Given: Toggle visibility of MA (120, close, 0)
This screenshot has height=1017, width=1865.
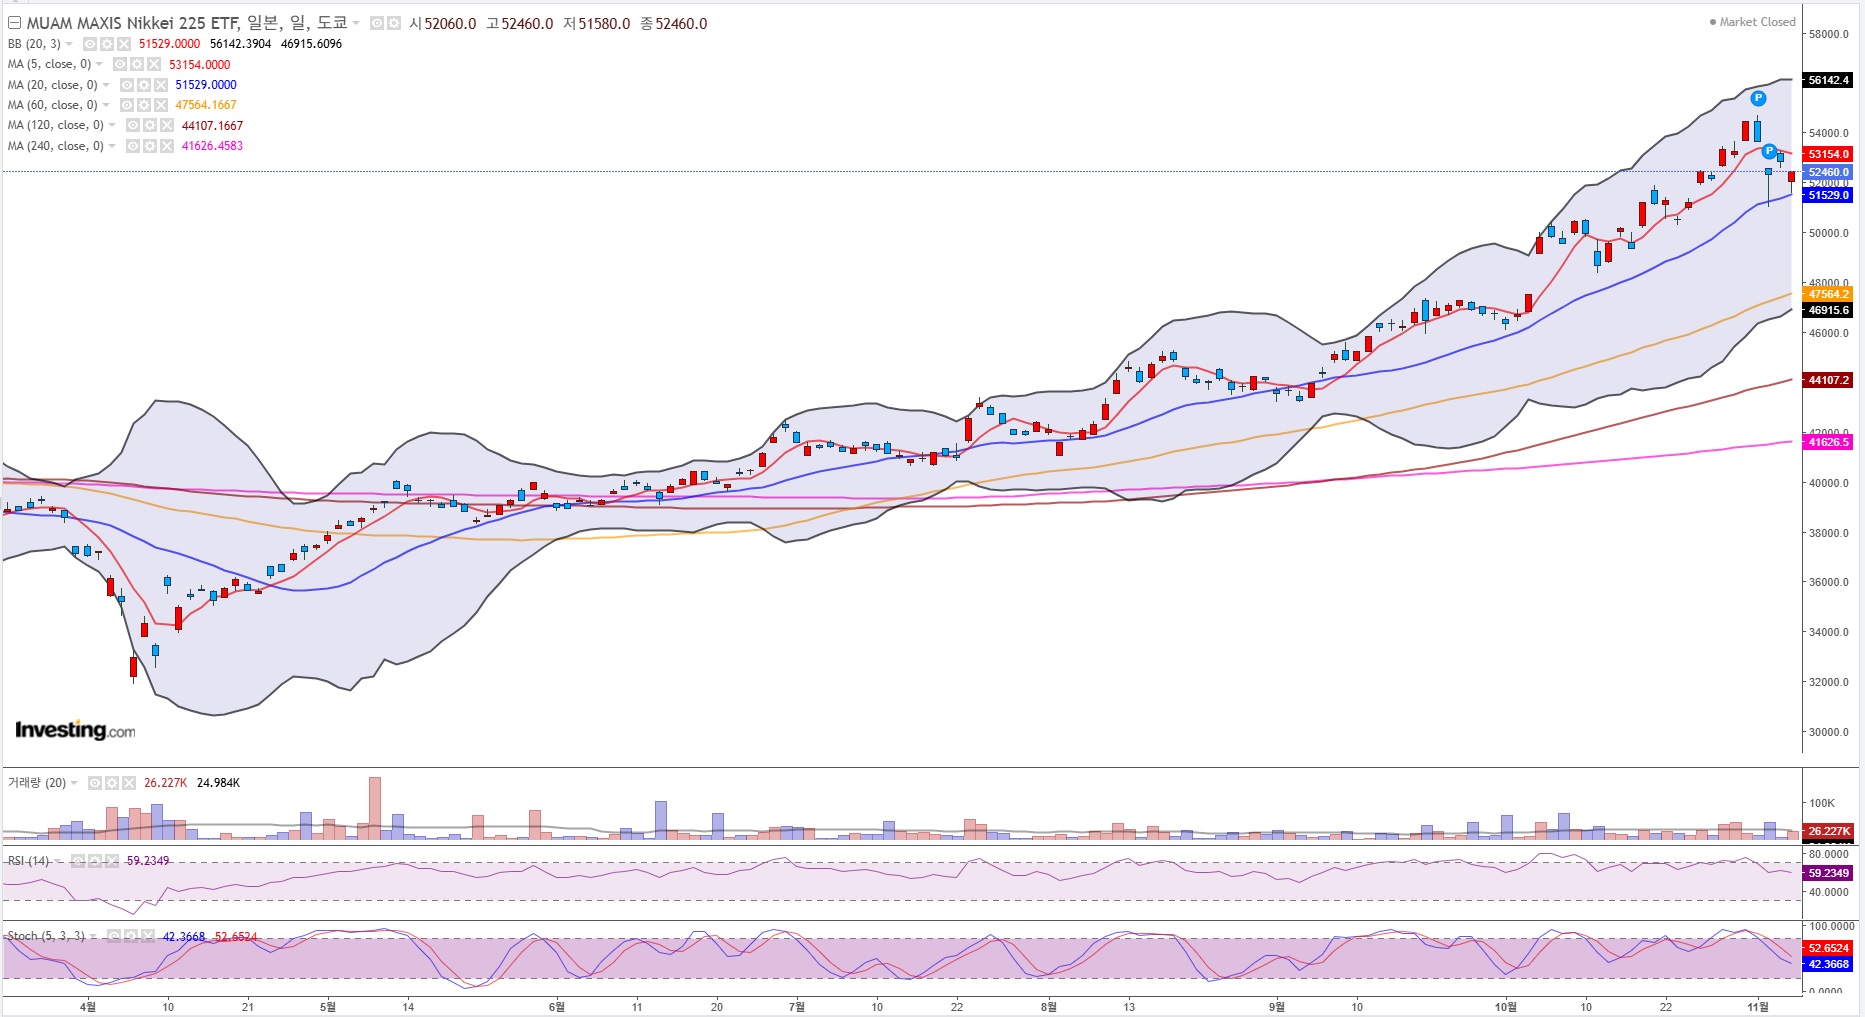Looking at the screenshot, I should point(133,126).
